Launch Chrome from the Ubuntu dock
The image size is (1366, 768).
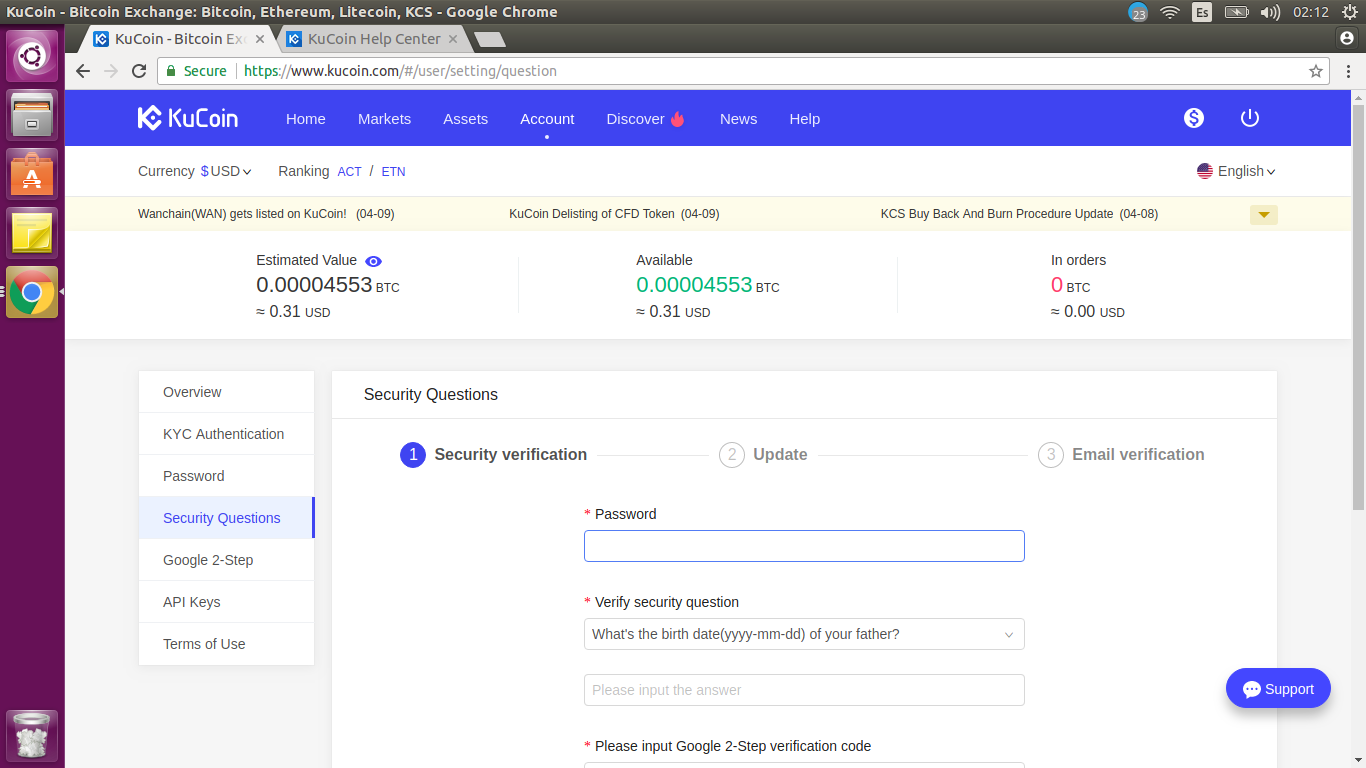[x=31, y=292]
